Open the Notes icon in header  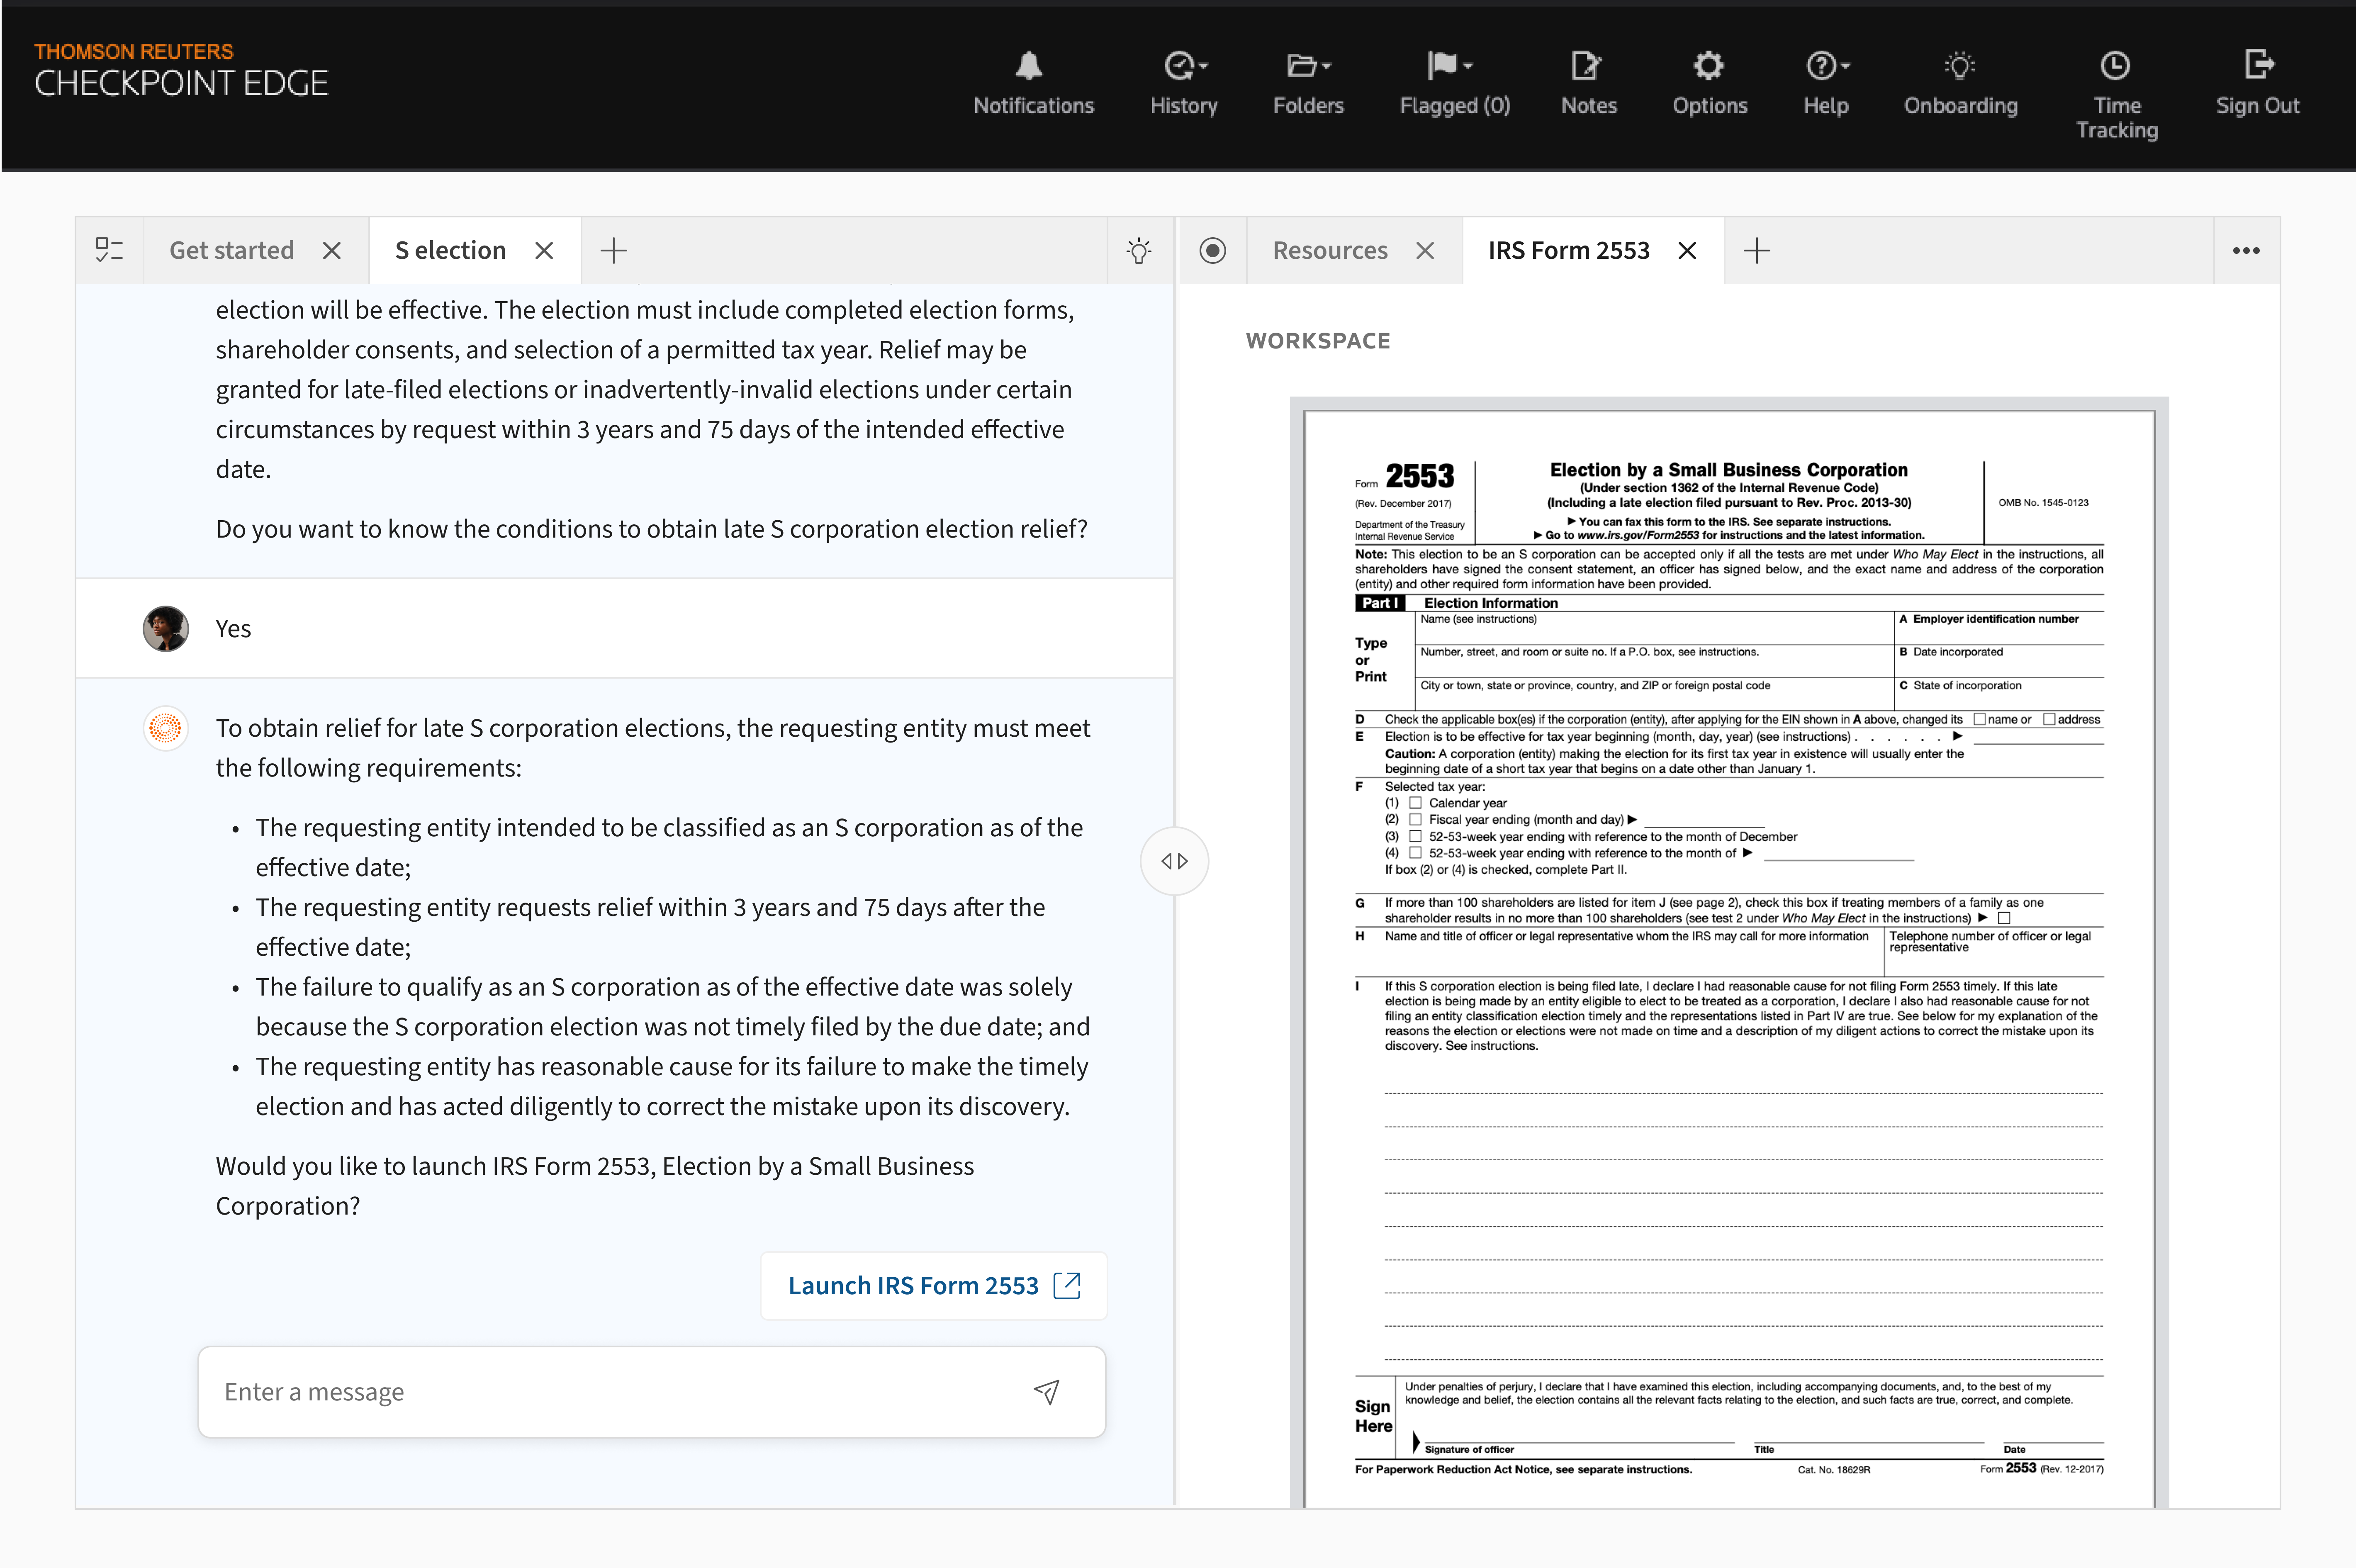[1586, 66]
